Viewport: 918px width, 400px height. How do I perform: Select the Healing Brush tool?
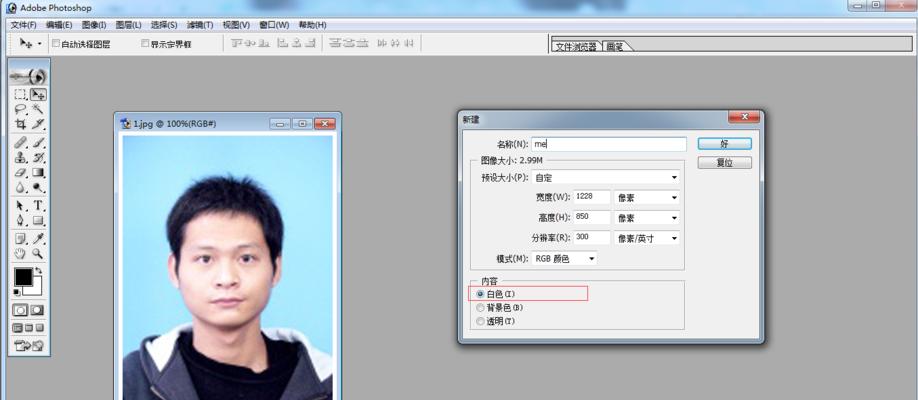coord(21,142)
